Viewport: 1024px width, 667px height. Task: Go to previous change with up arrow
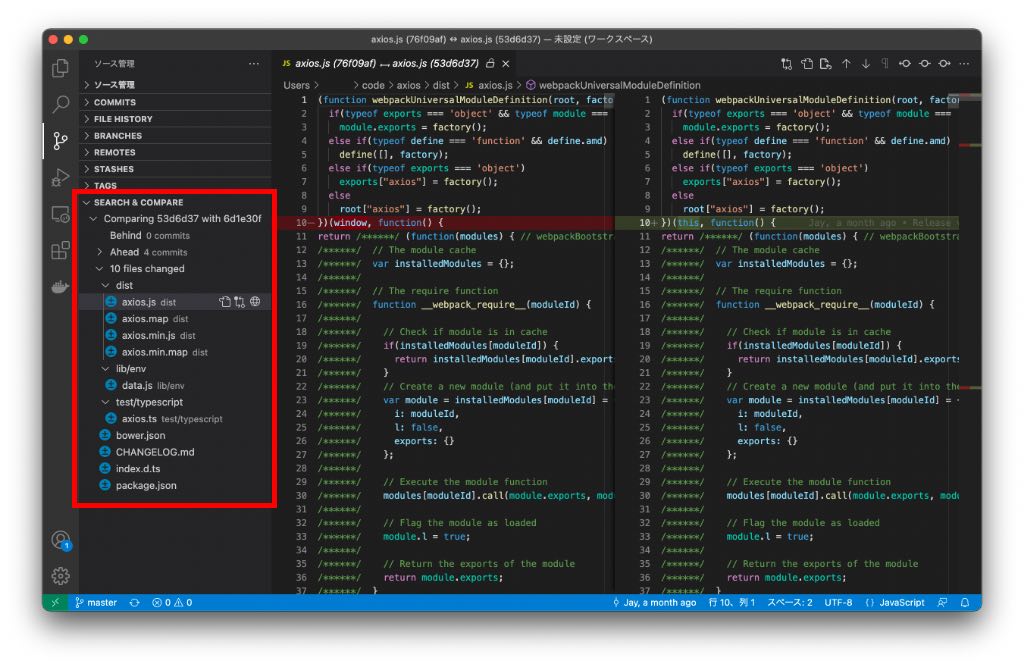click(x=846, y=64)
